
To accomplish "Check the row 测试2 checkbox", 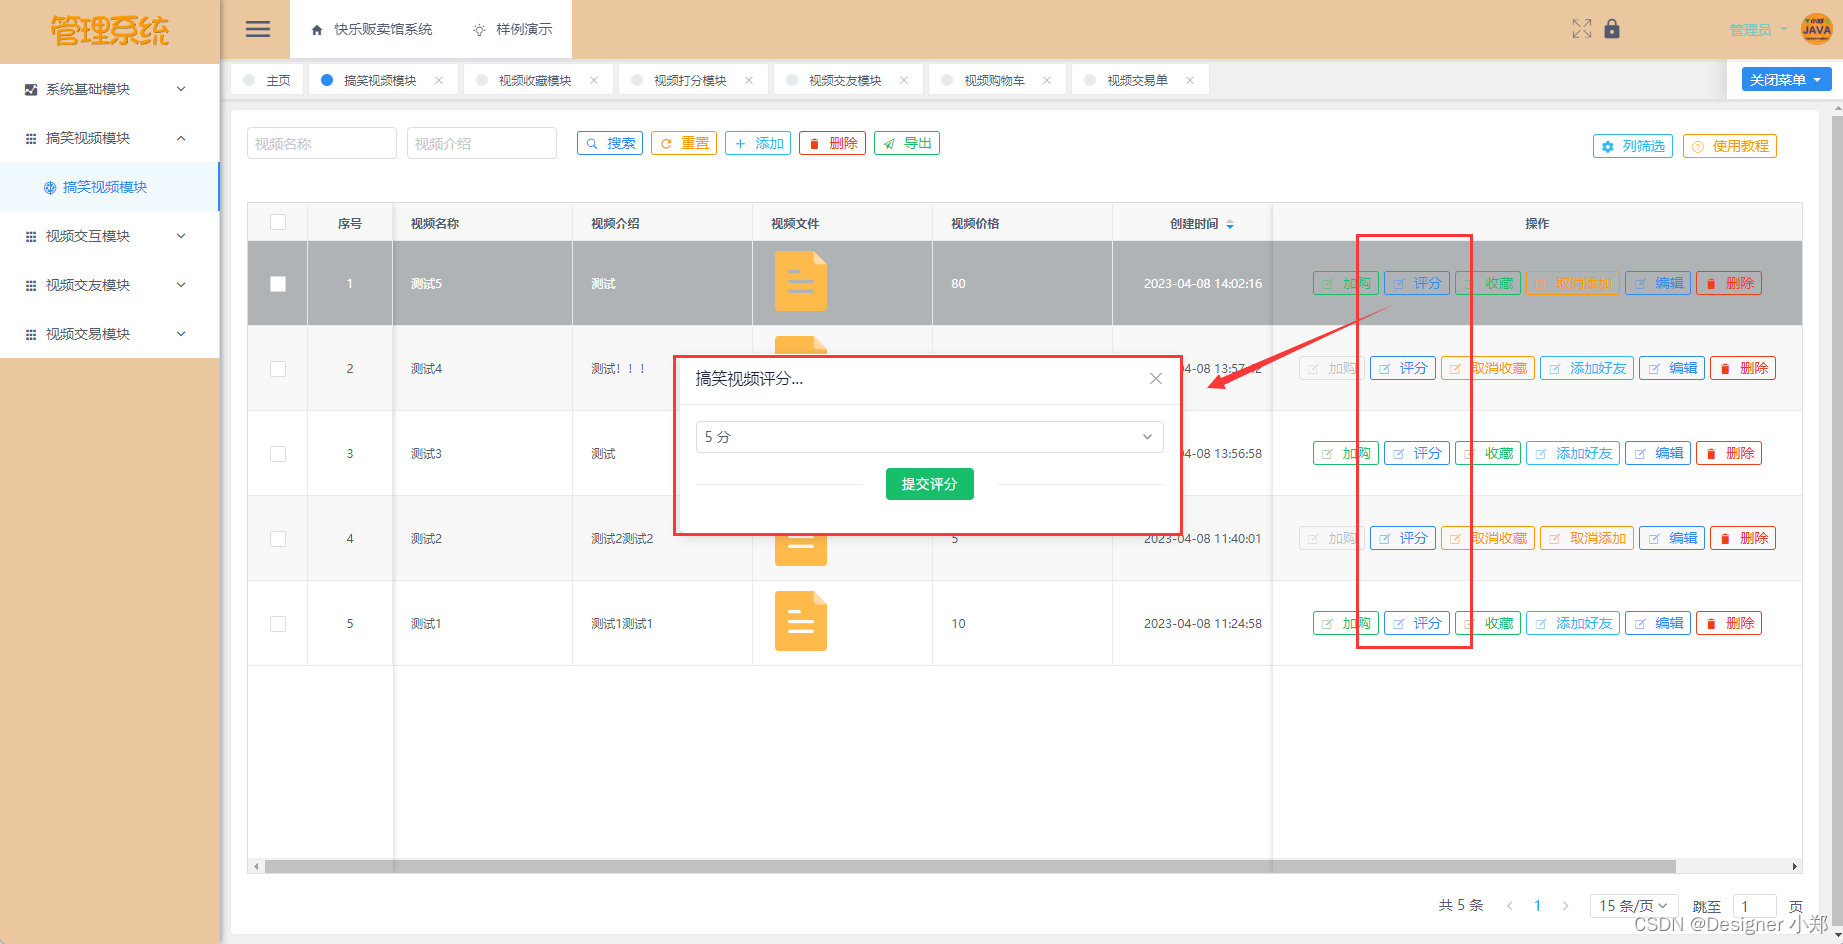I will (x=278, y=539).
